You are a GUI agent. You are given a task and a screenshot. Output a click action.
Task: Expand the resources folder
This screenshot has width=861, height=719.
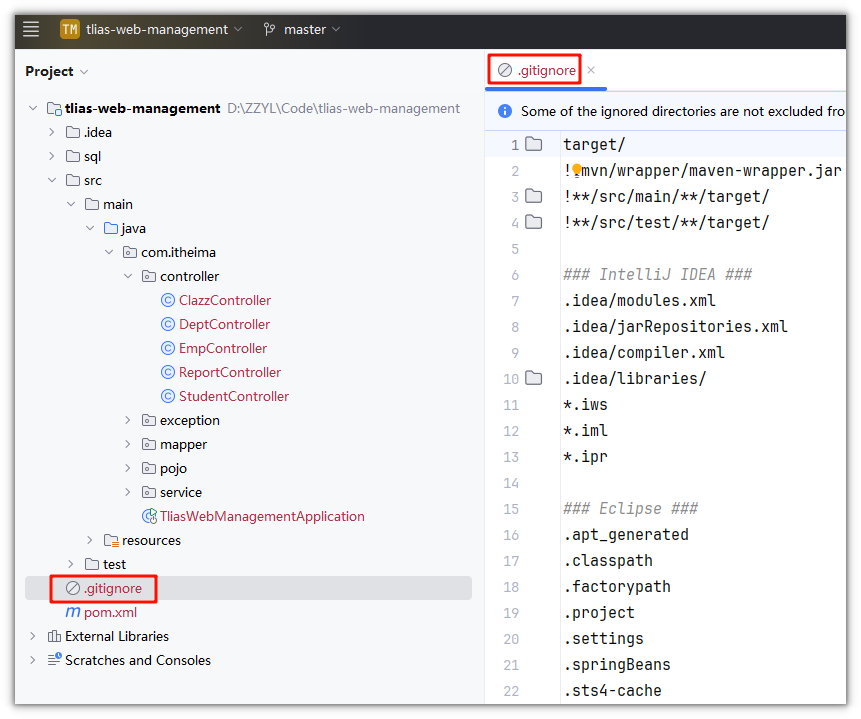click(x=90, y=540)
